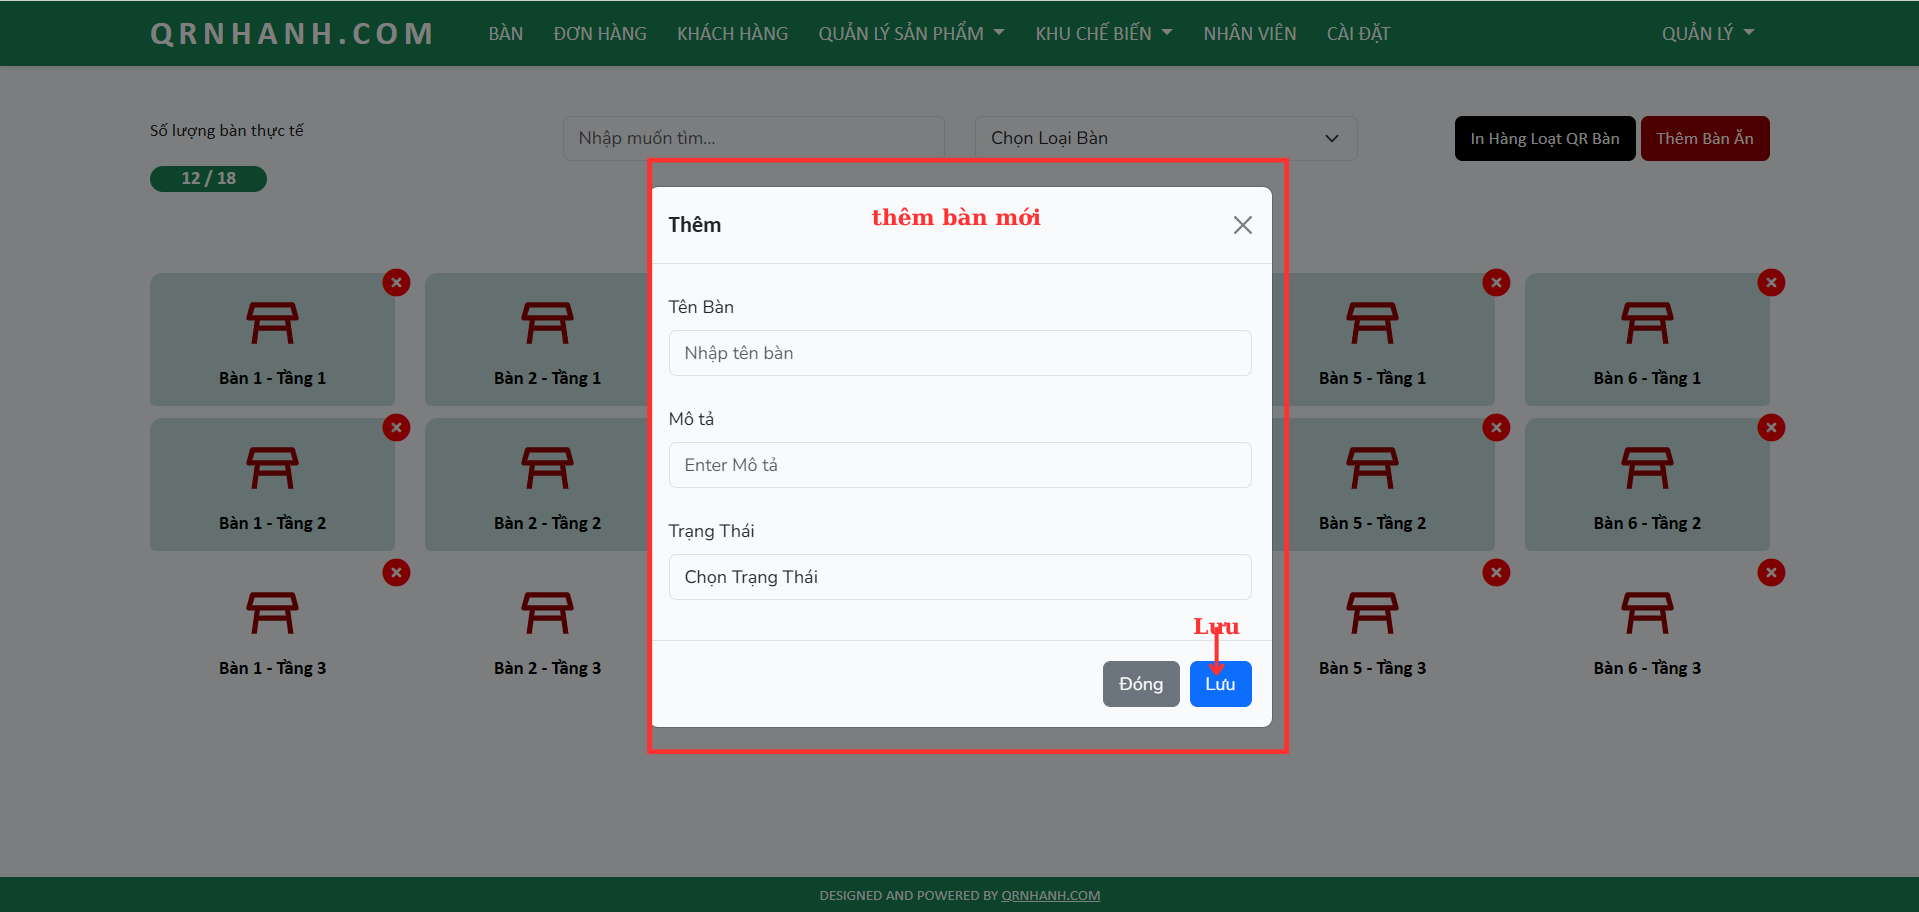
Task: Open the Chọn Trạng Thái dropdown
Action: [x=959, y=577]
